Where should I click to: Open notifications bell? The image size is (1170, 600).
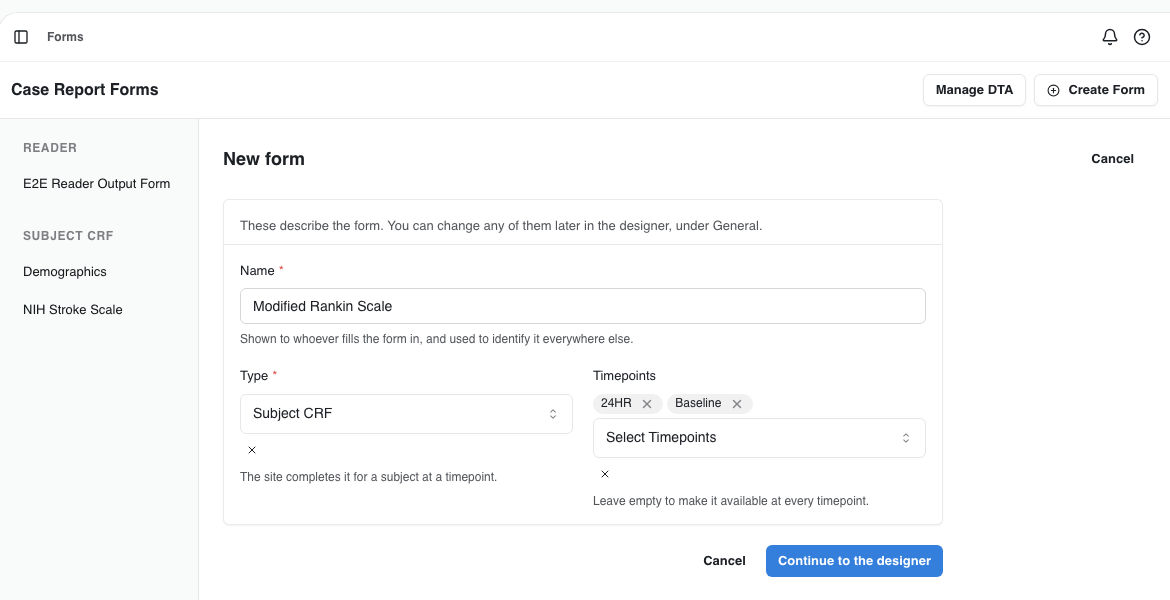click(x=1110, y=37)
